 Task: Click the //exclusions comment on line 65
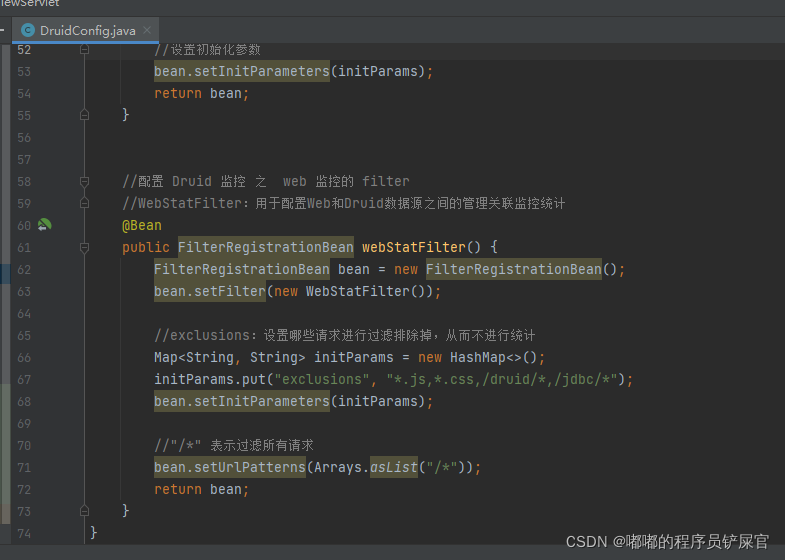[344, 335]
